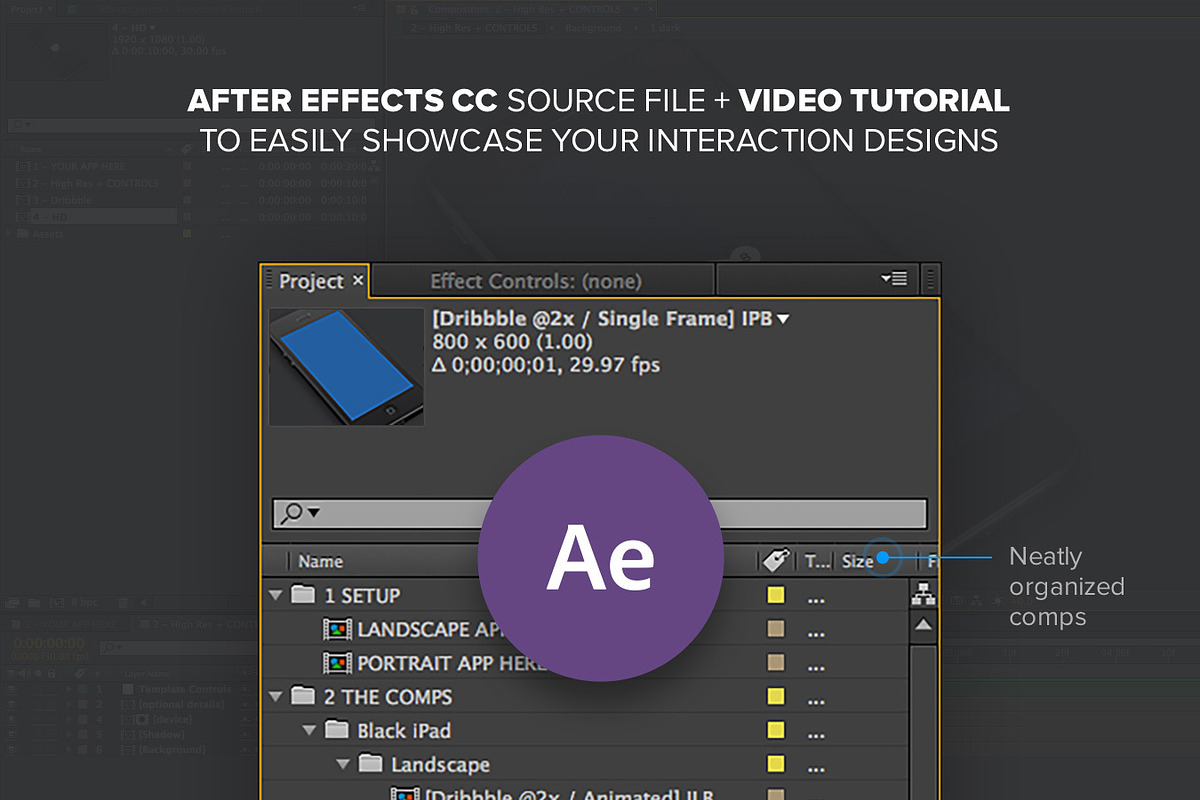Click yellow label swatch for Landscape folder
Image resolution: width=1200 pixels, height=800 pixels.
[775, 765]
